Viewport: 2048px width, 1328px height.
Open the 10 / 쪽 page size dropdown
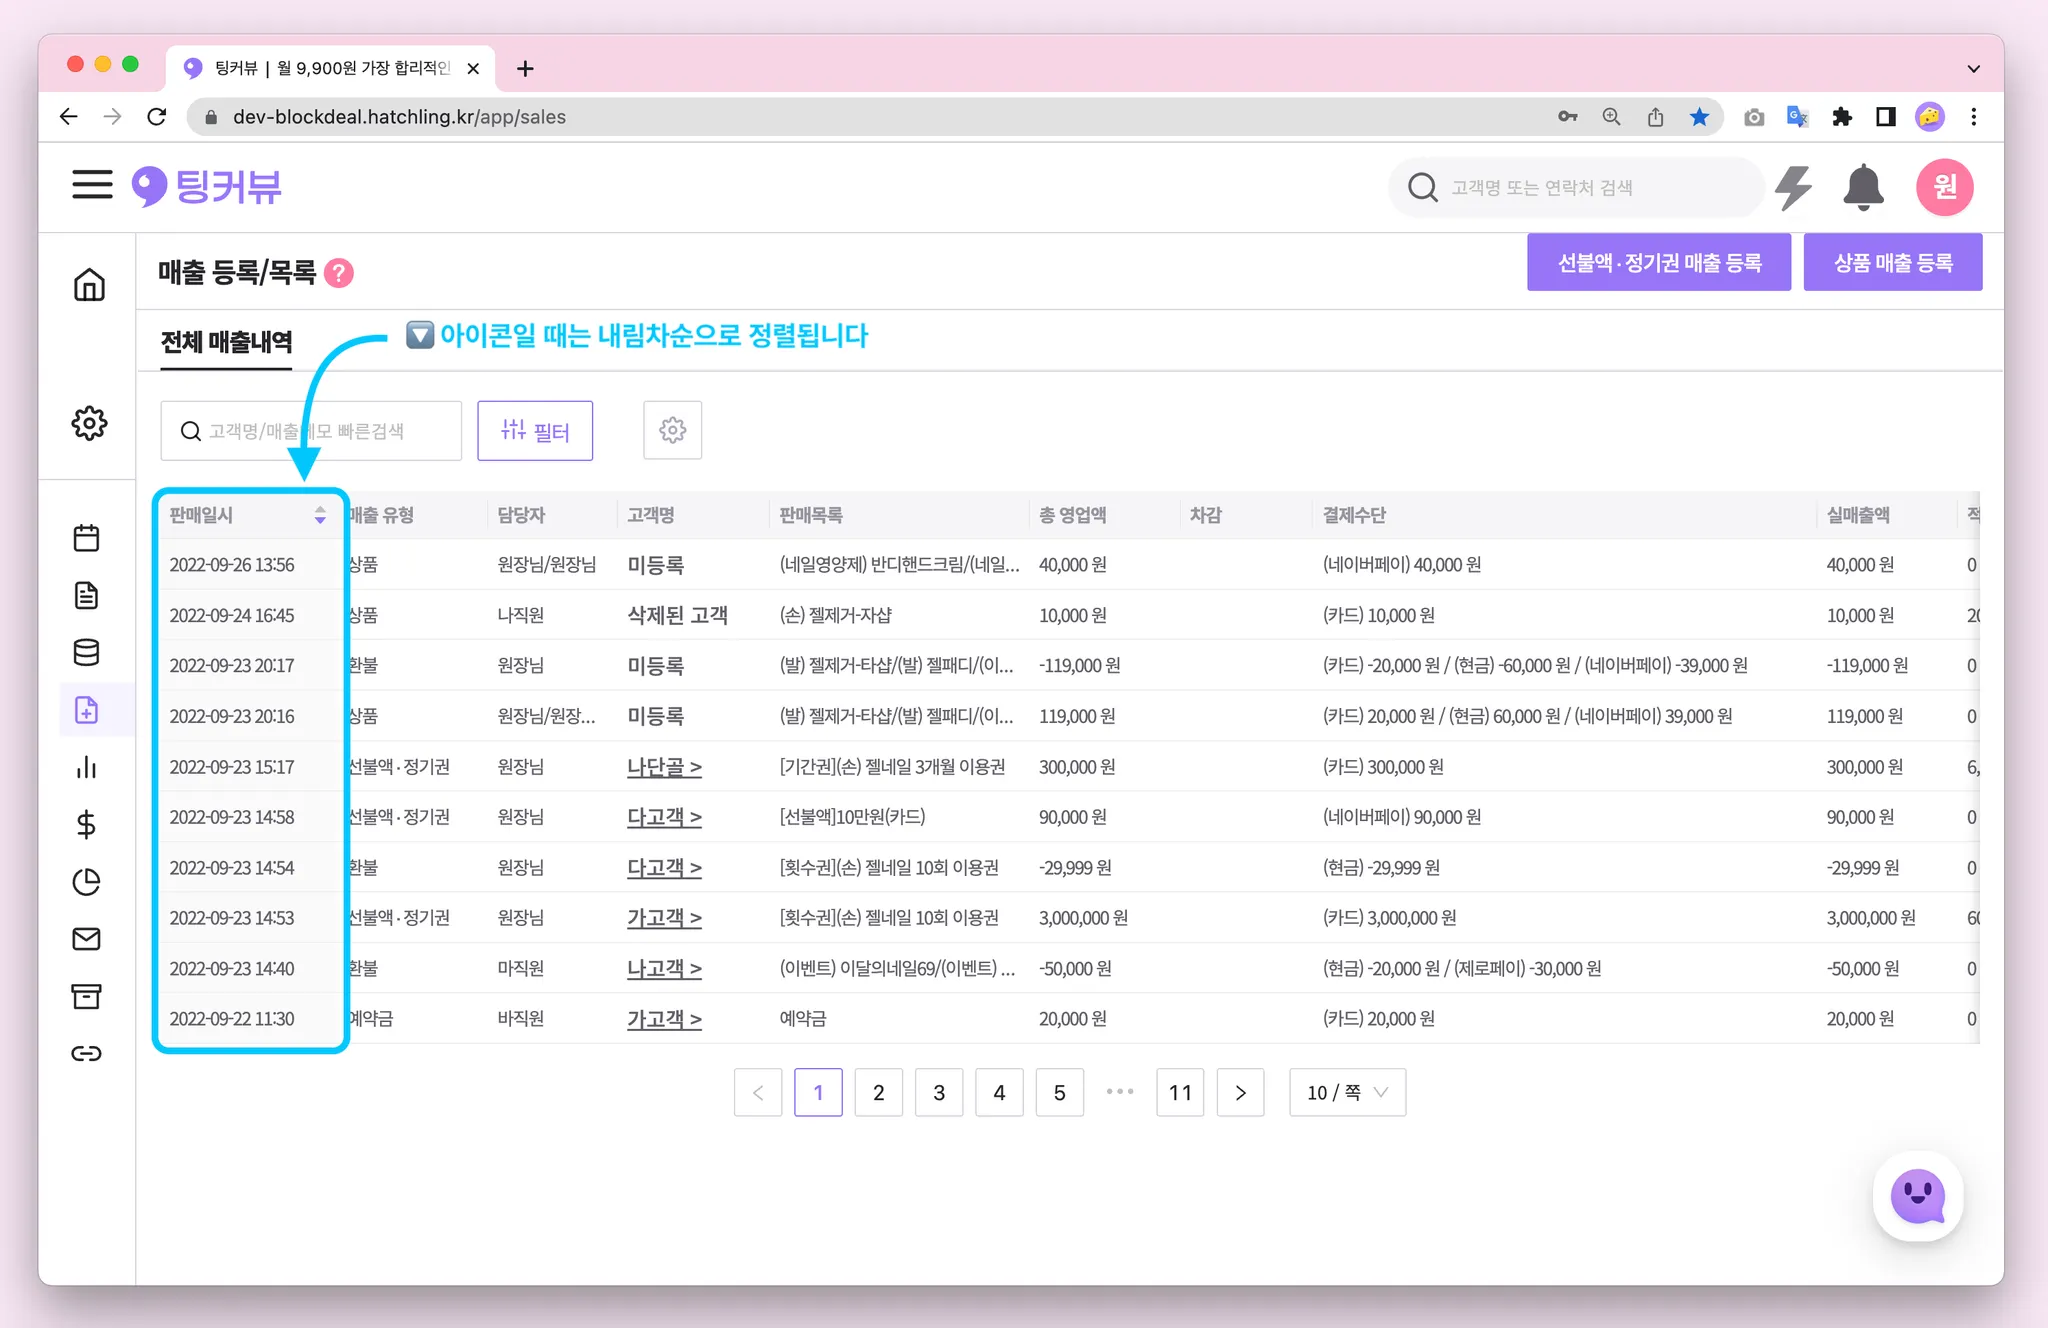(x=1347, y=1092)
